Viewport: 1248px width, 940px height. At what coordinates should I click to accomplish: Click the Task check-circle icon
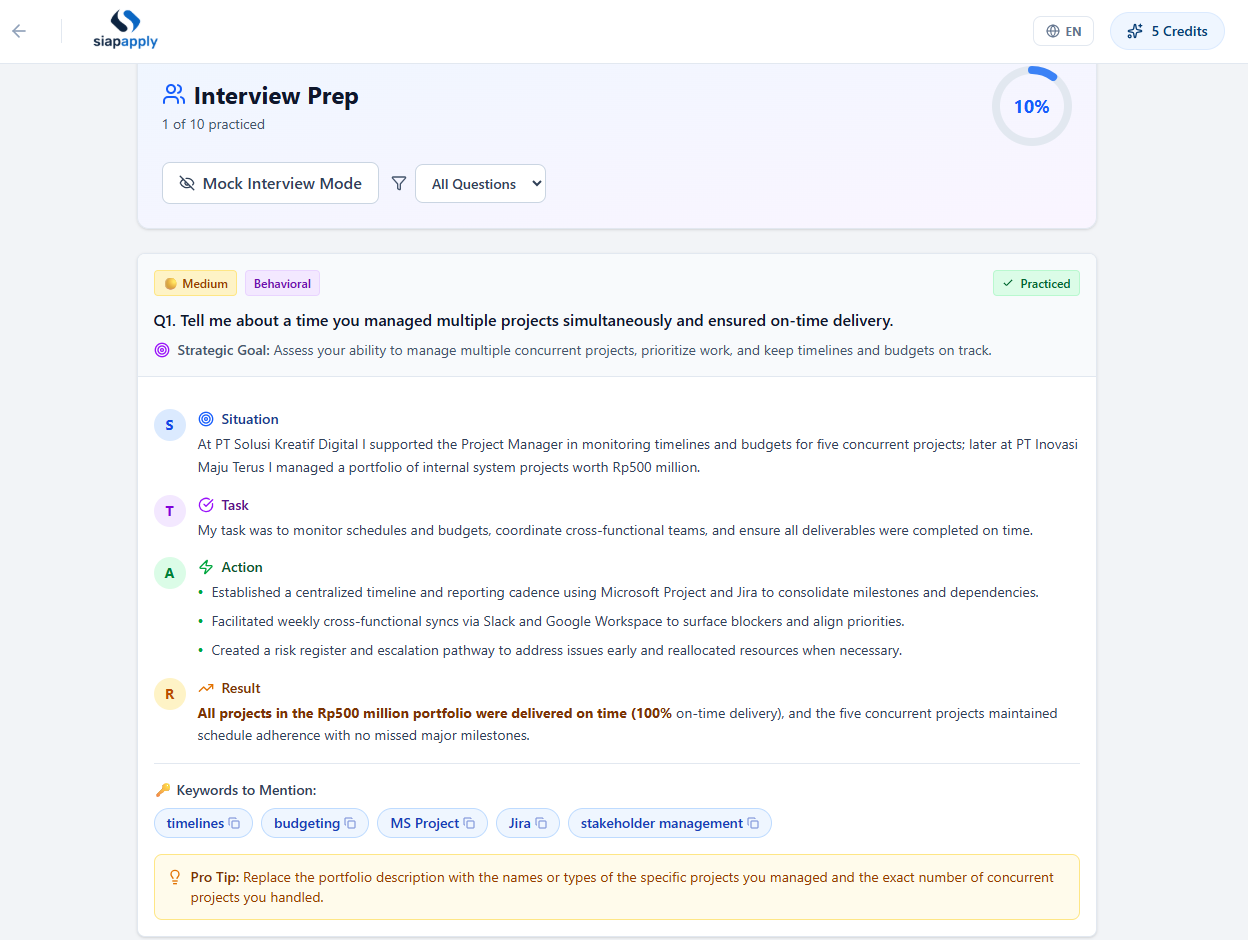[206, 505]
